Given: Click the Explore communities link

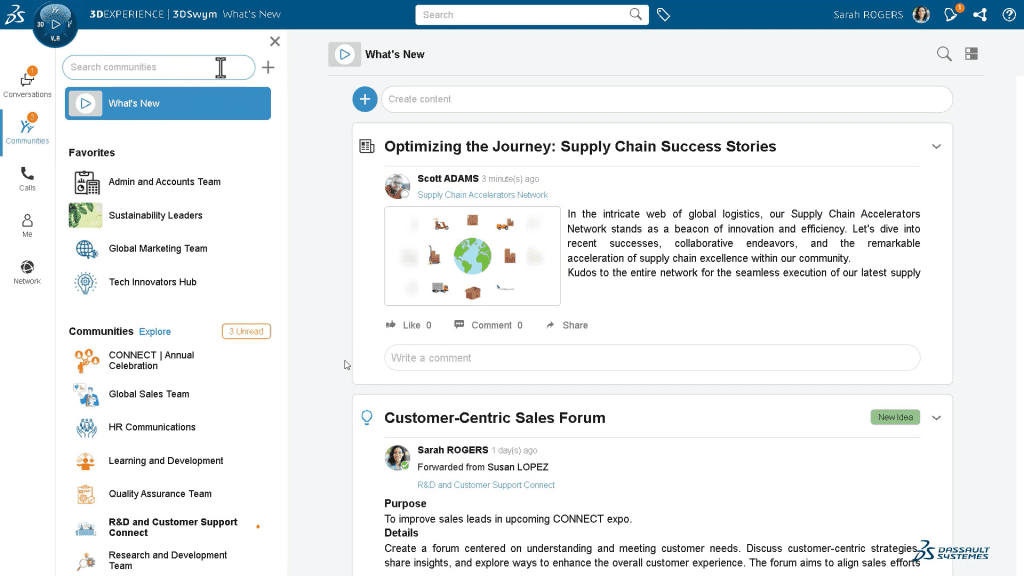Looking at the screenshot, I should coord(155,332).
